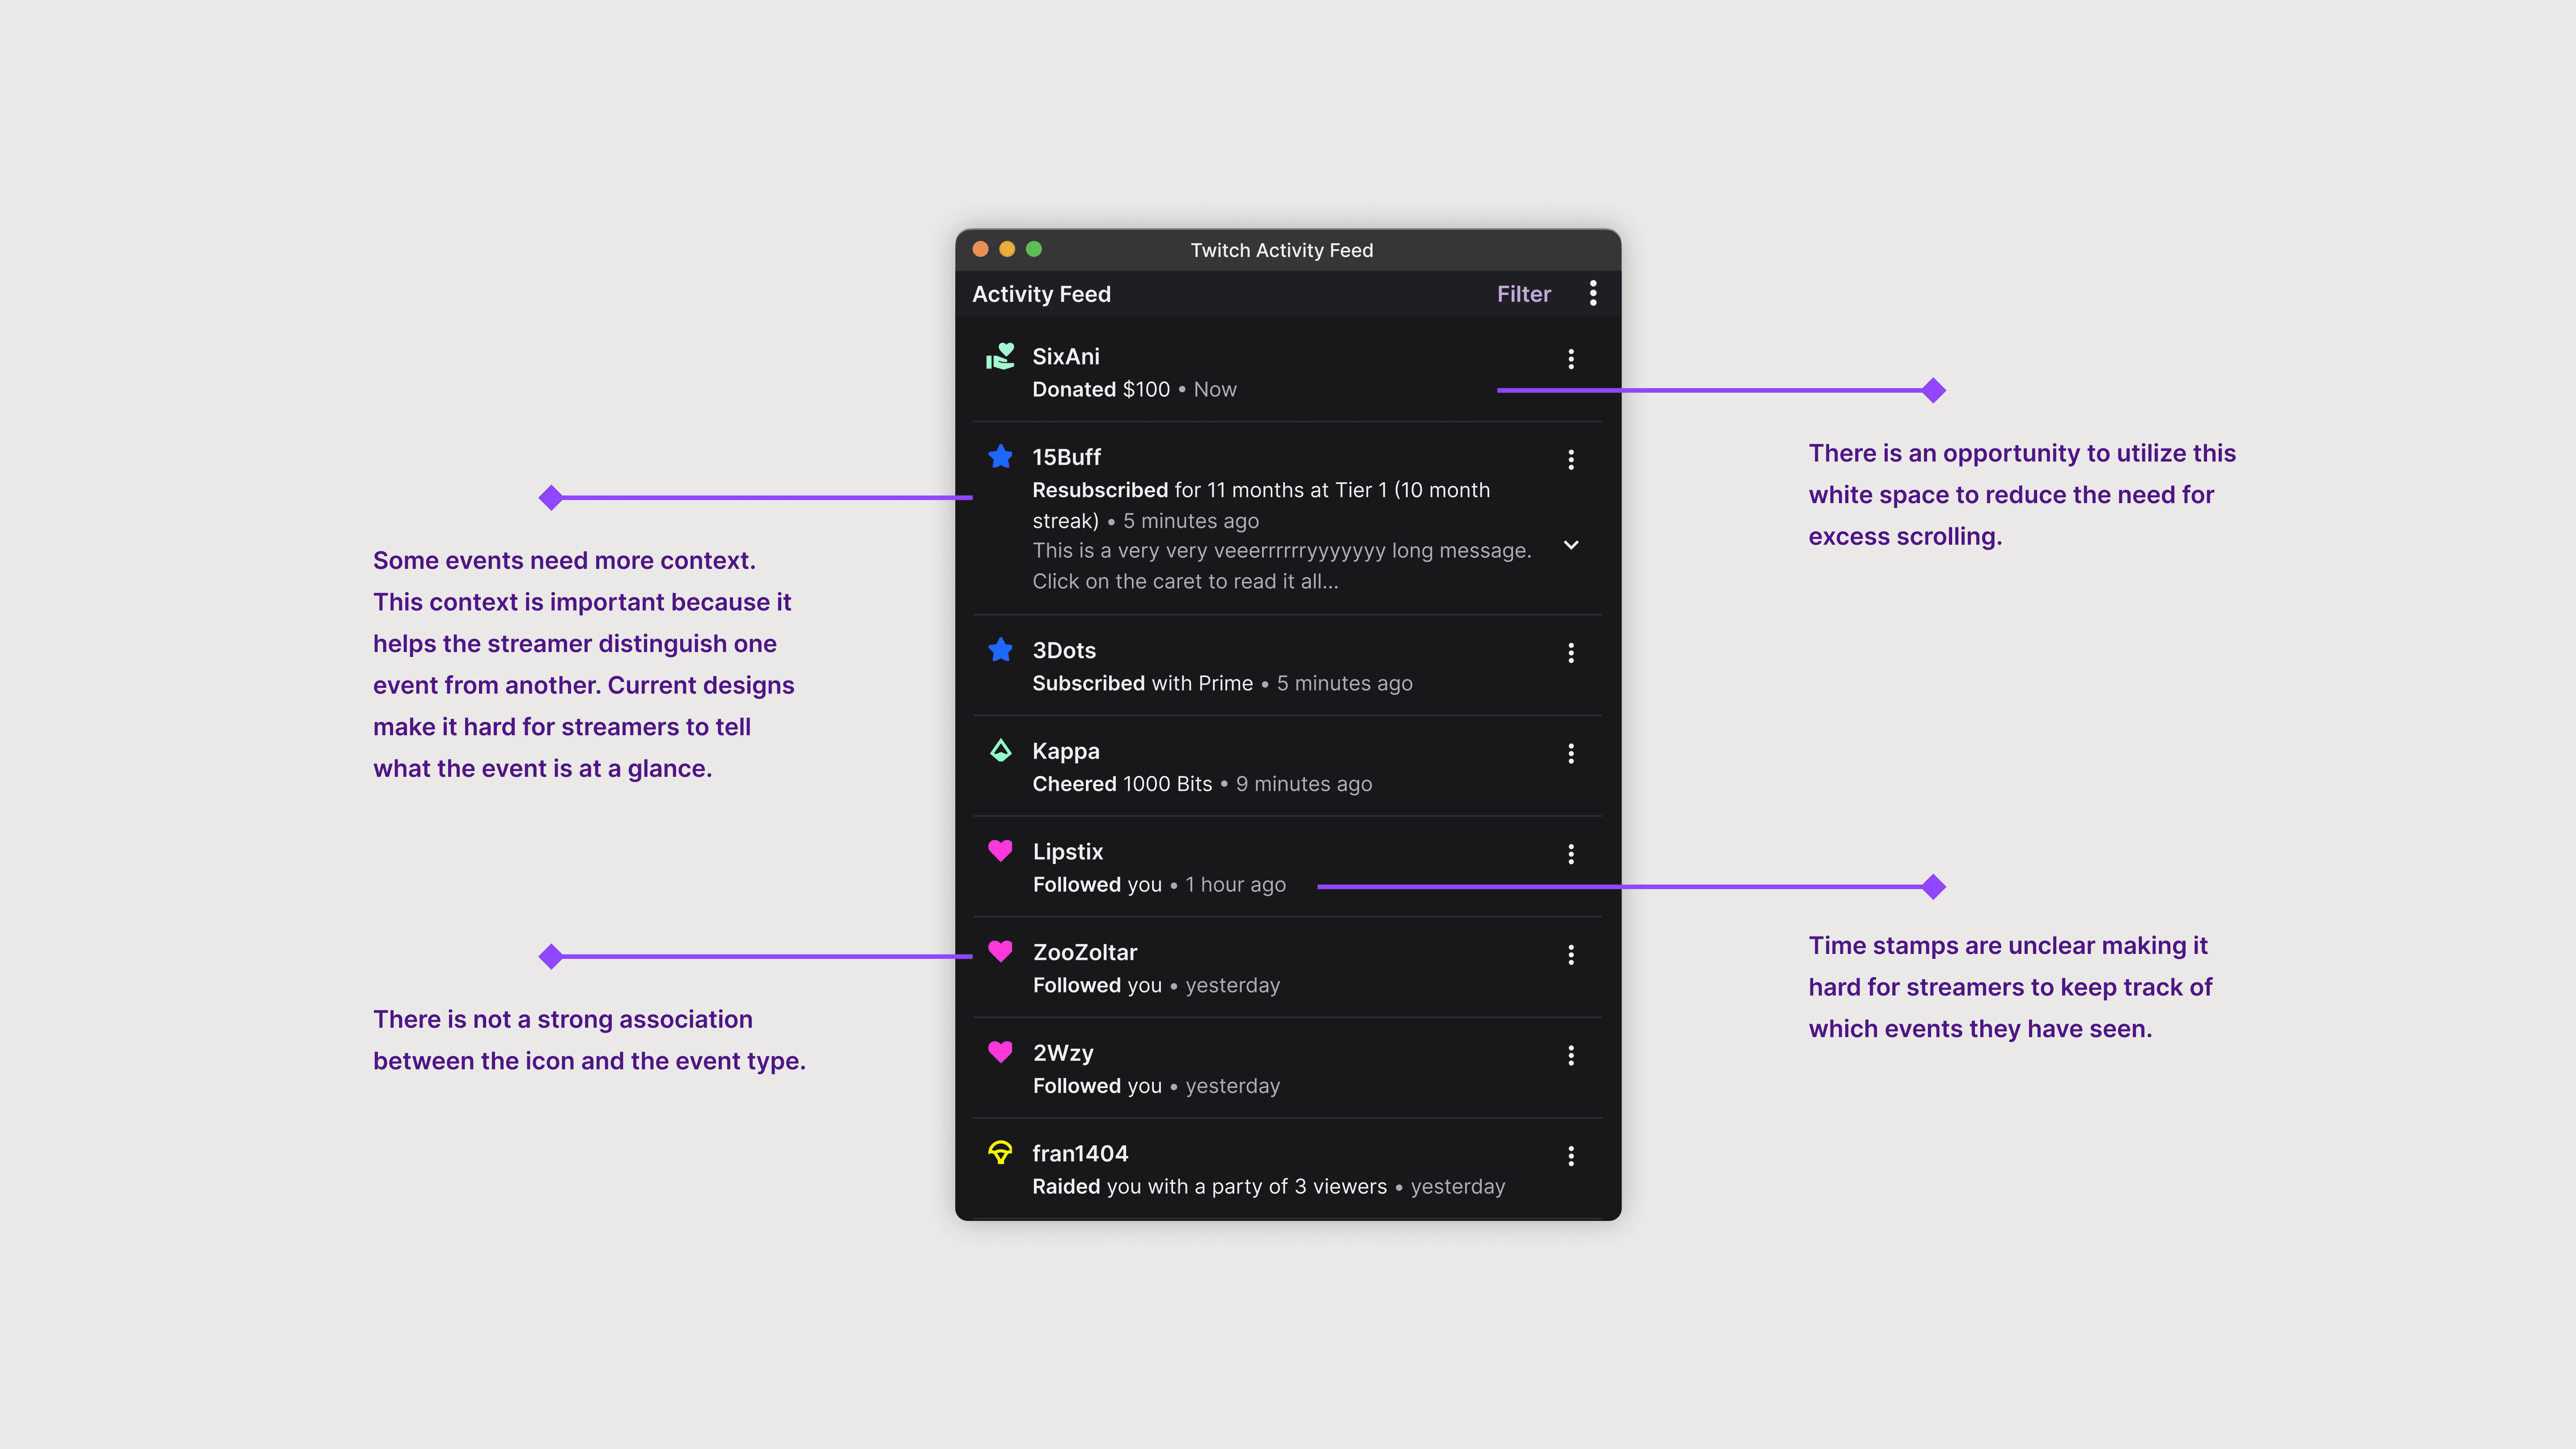Open fran1404 raid event options
2576x1449 pixels.
click(1571, 1156)
